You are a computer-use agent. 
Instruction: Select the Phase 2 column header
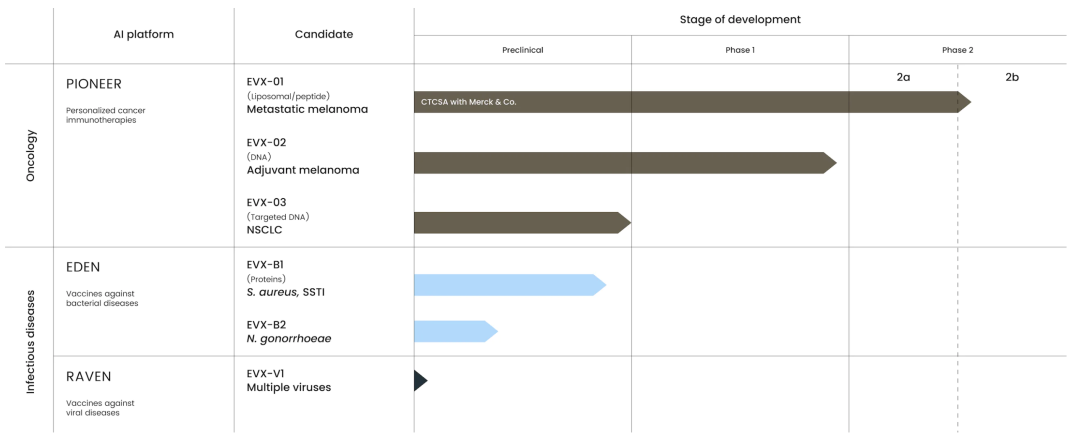957,50
